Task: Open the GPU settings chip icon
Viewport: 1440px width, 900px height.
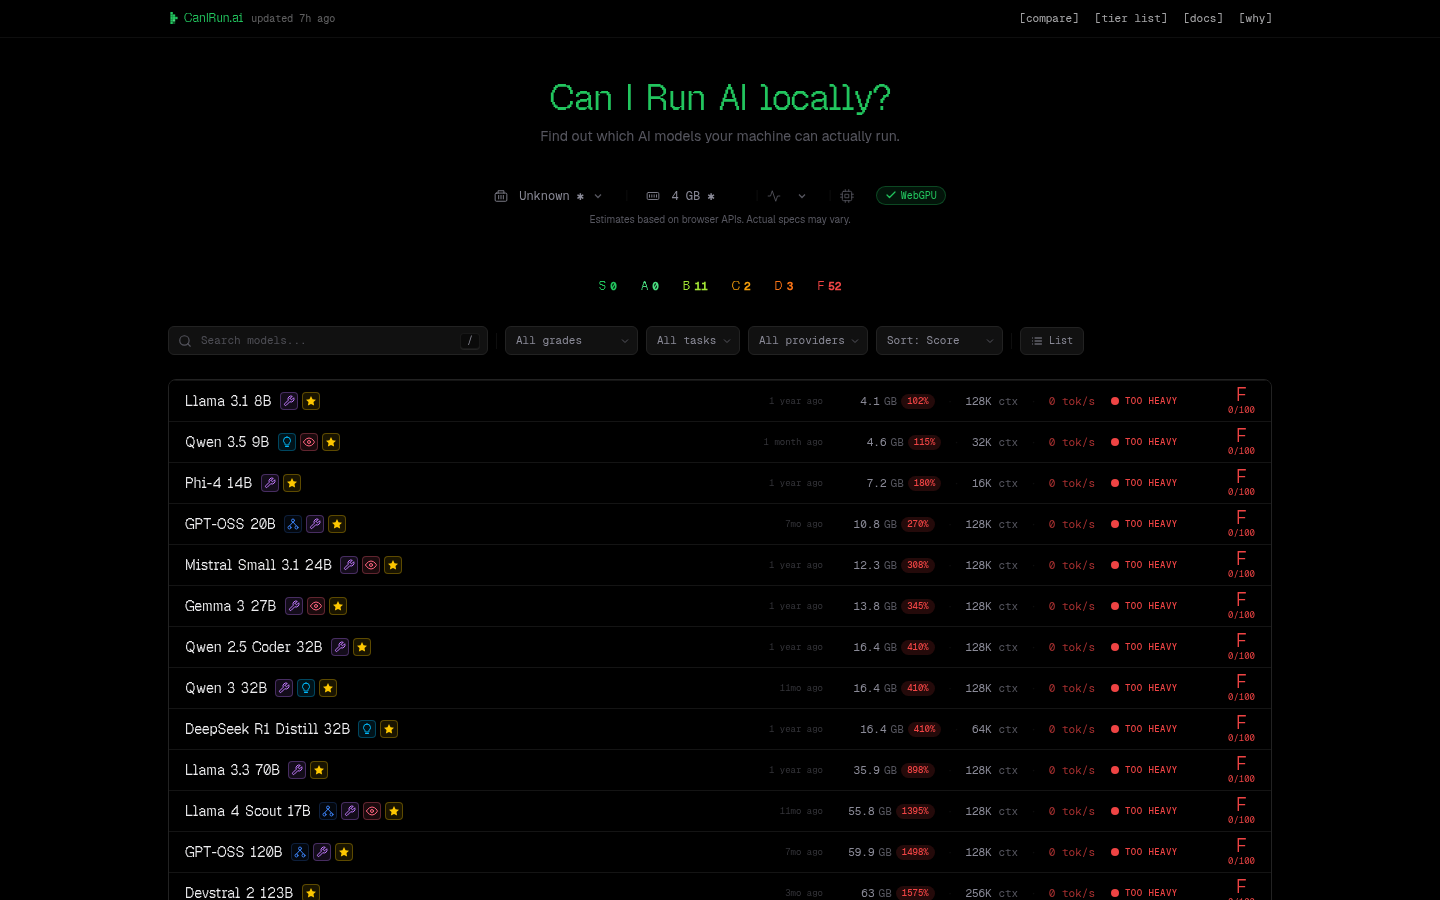Action: [847, 195]
